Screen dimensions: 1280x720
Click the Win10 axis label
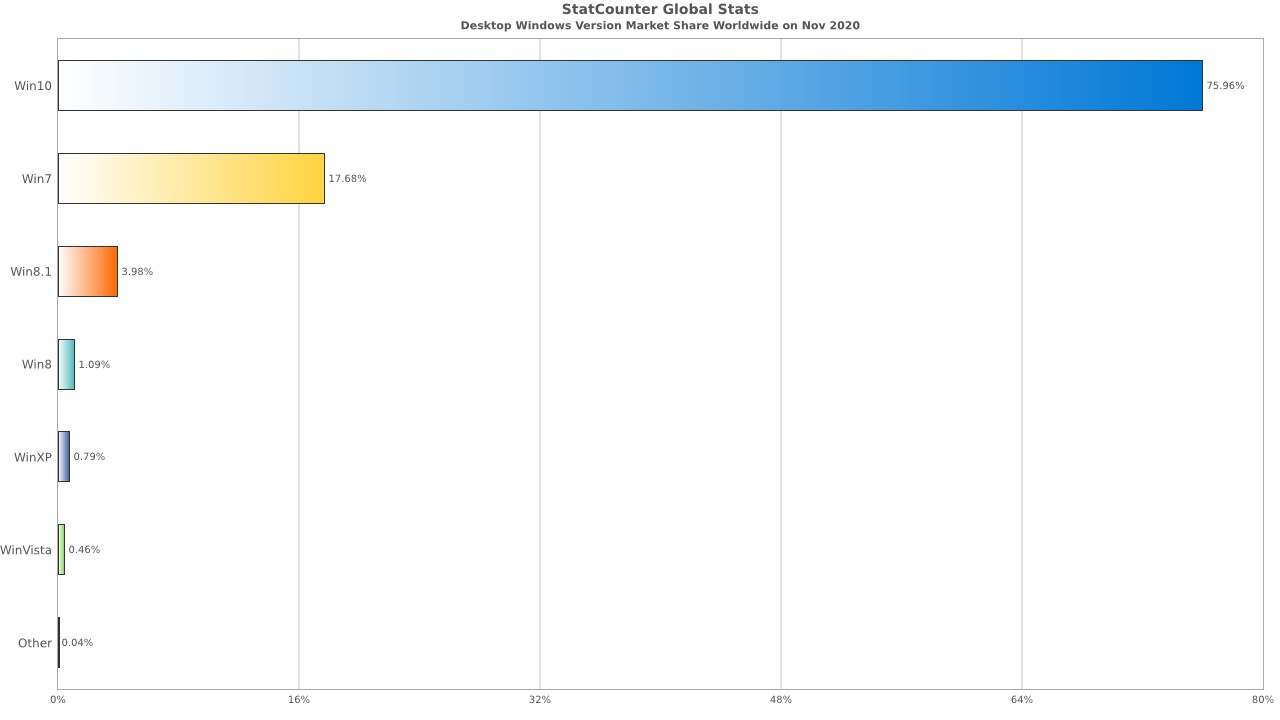(x=33, y=86)
